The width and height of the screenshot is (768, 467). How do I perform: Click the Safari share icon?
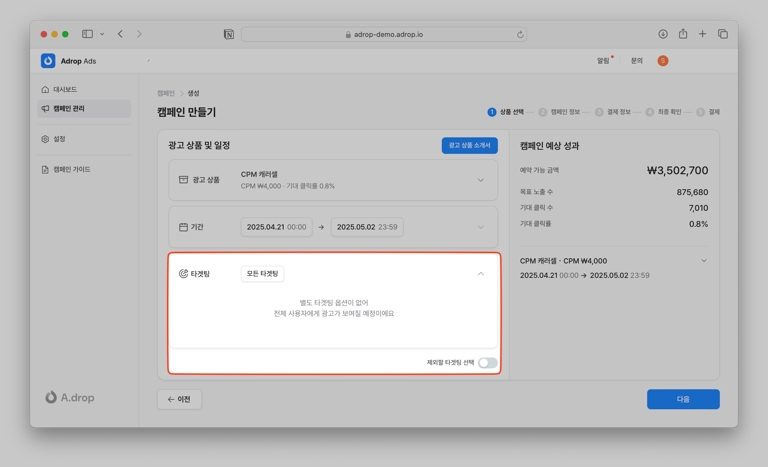click(683, 34)
